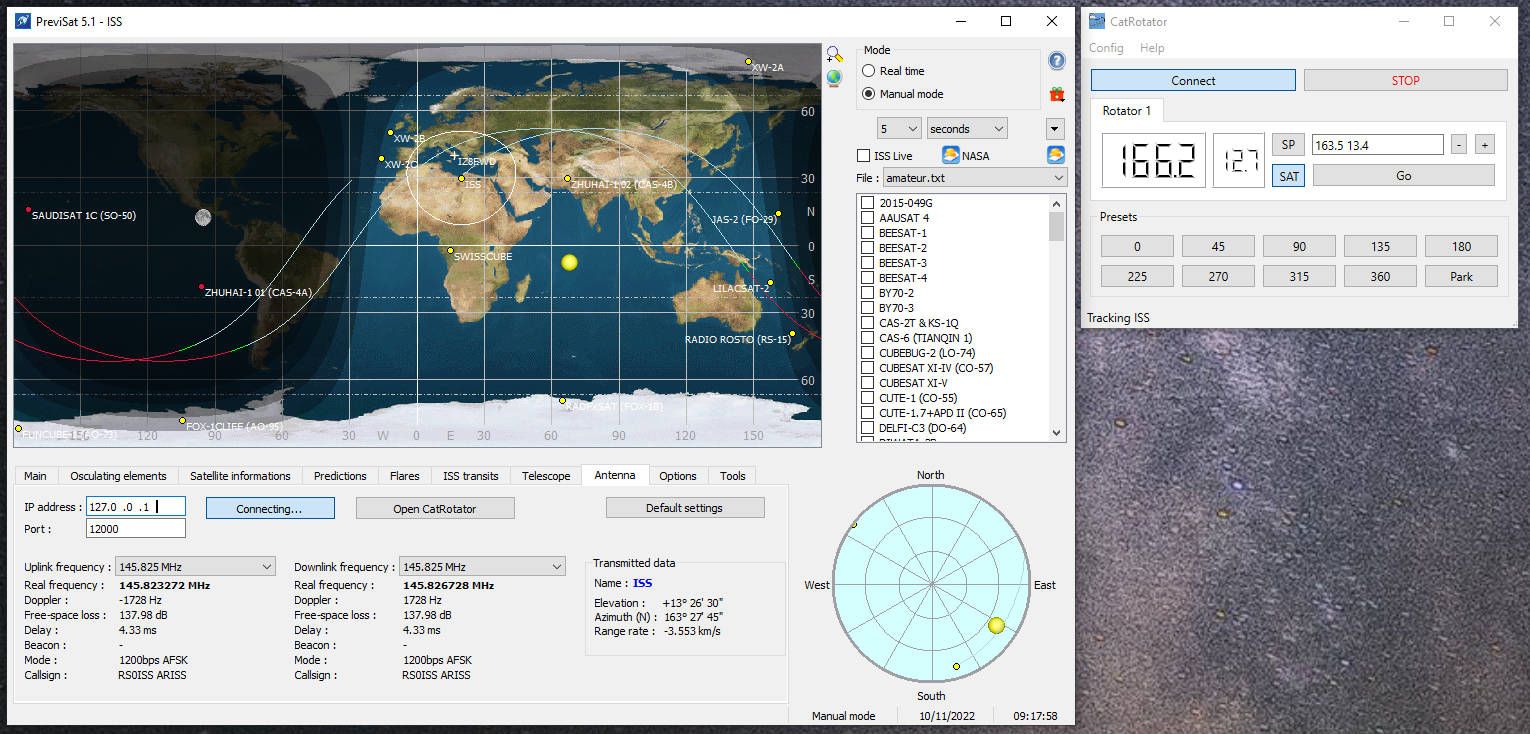1530x734 pixels.
Task: Open help via blue question mark icon
Action: pos(1056,61)
